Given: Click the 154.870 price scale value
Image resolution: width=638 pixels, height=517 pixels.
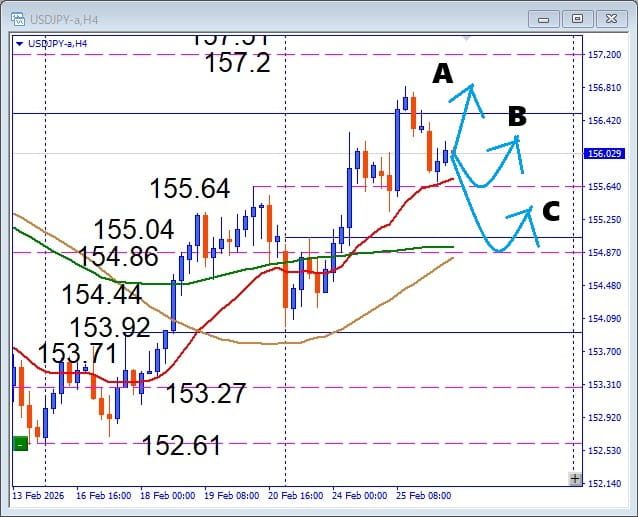Looking at the screenshot, I should pos(603,253).
